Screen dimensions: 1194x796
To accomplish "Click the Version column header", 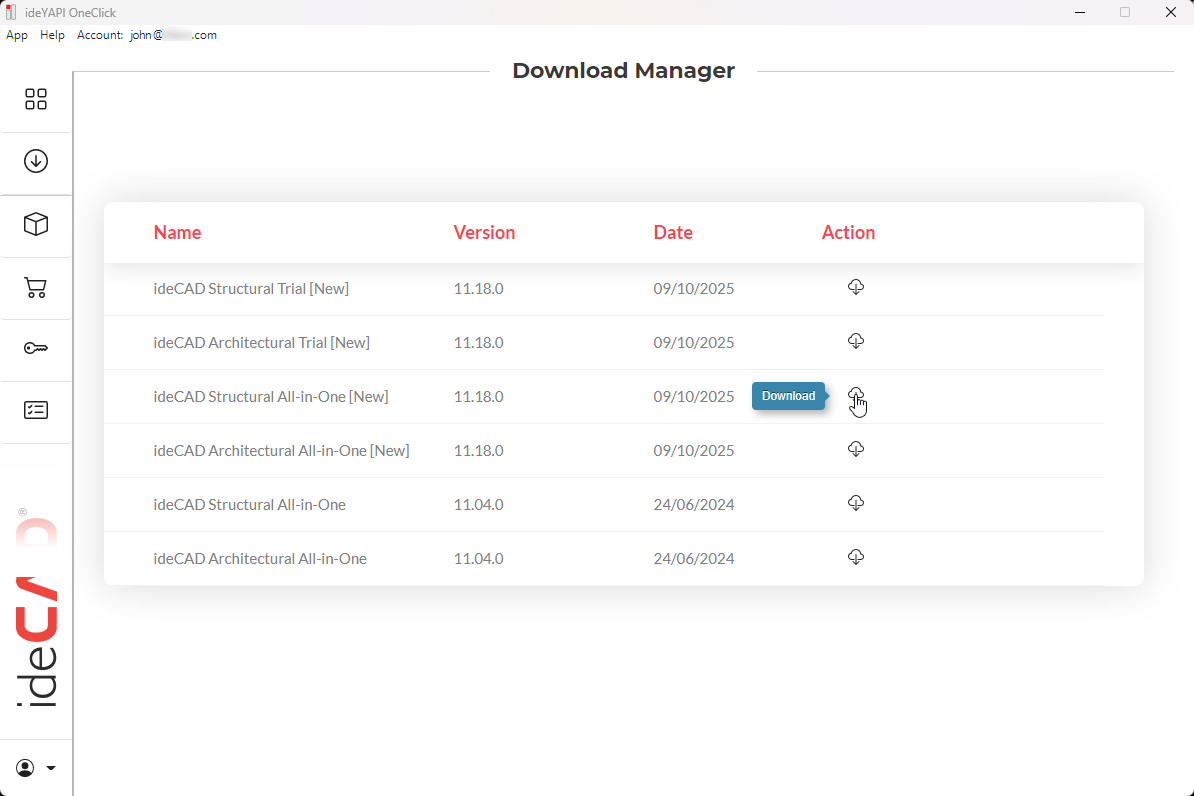I will pos(484,233).
